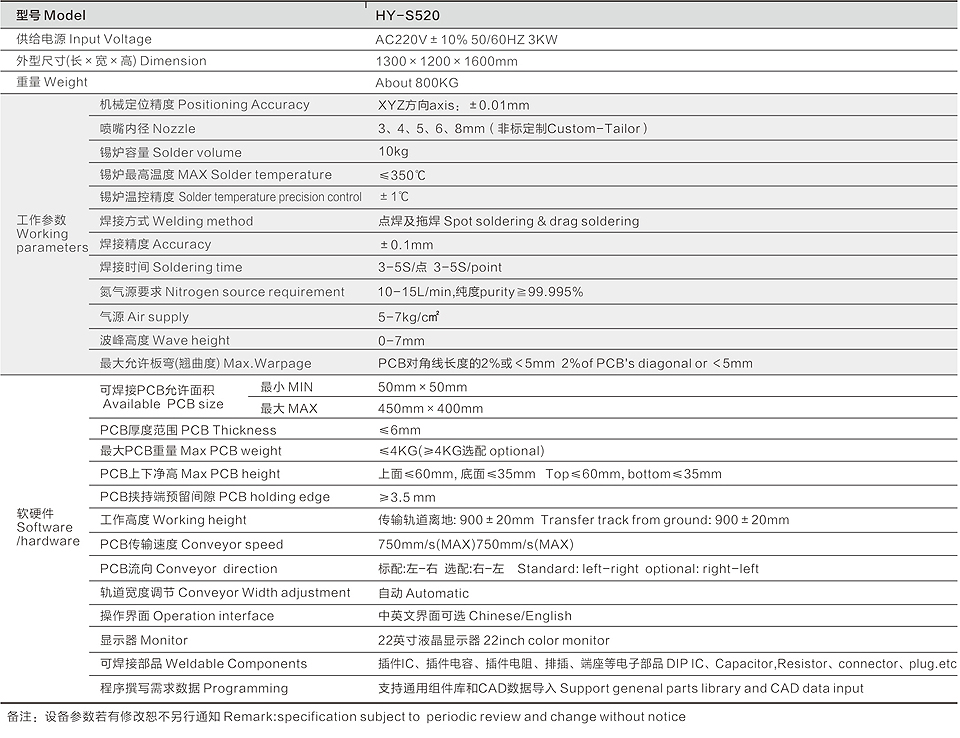
Task: Click the 10-15L/min purity ≧99.995% value
Action: point(480,292)
